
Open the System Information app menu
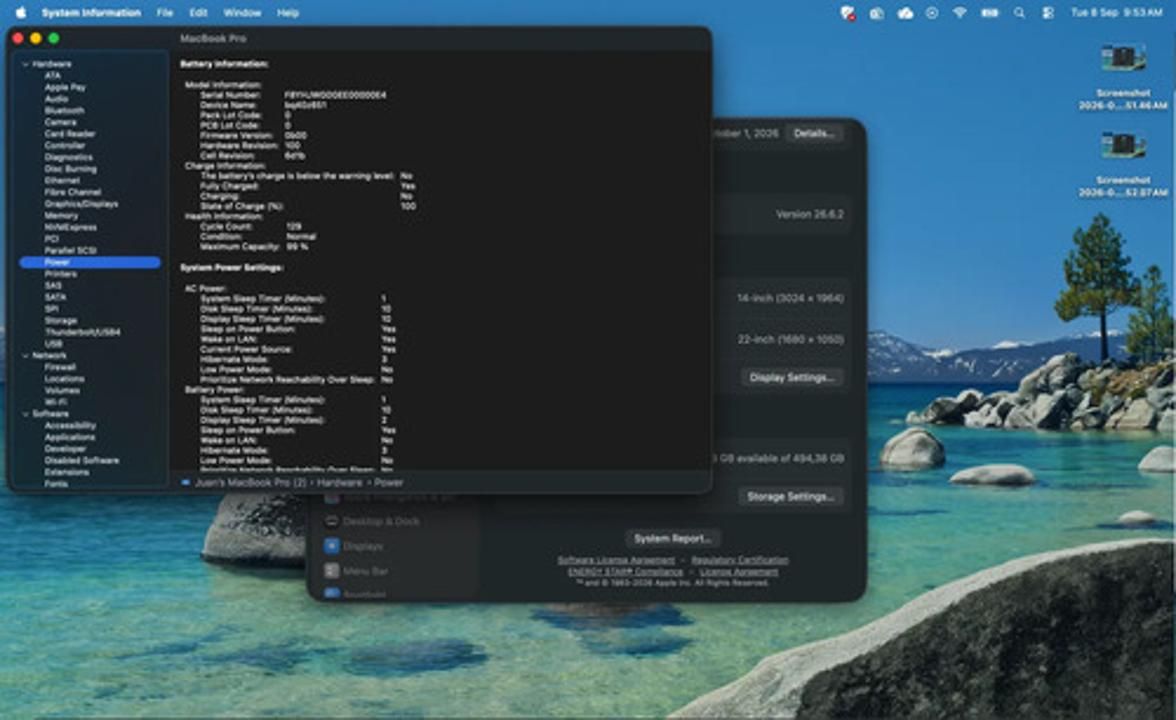pos(91,13)
